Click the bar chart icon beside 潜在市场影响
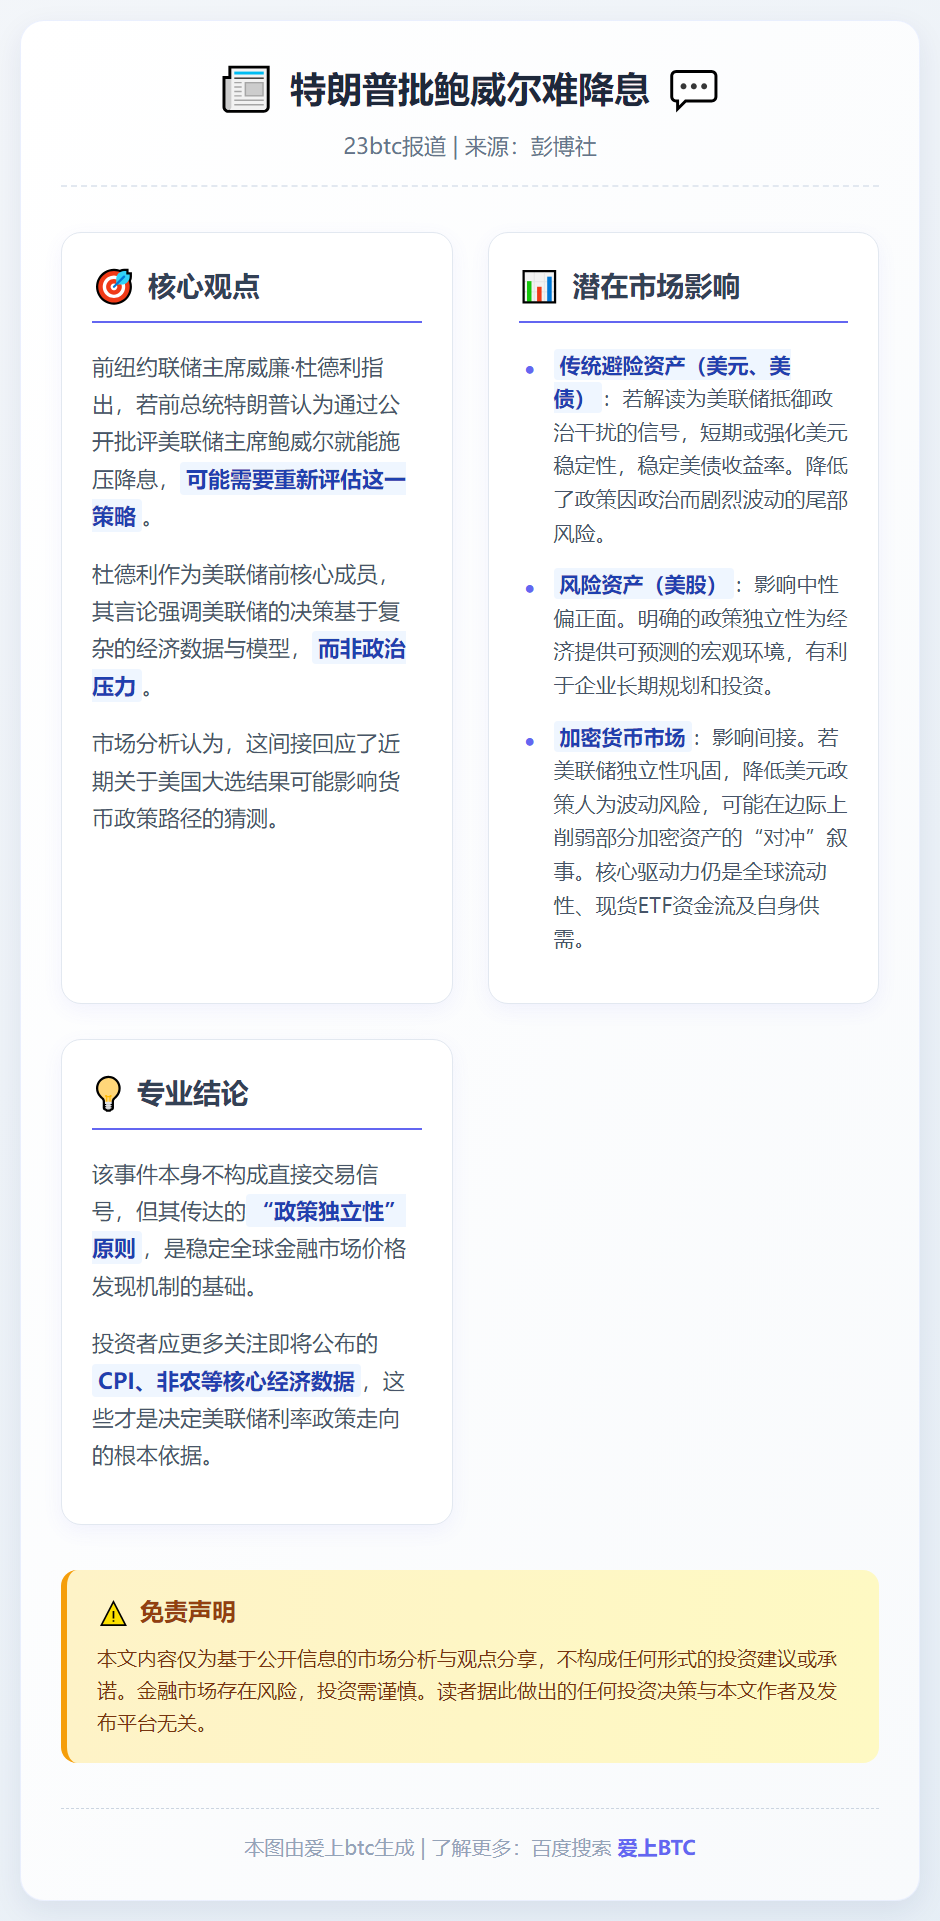940x1921 pixels. click(539, 286)
